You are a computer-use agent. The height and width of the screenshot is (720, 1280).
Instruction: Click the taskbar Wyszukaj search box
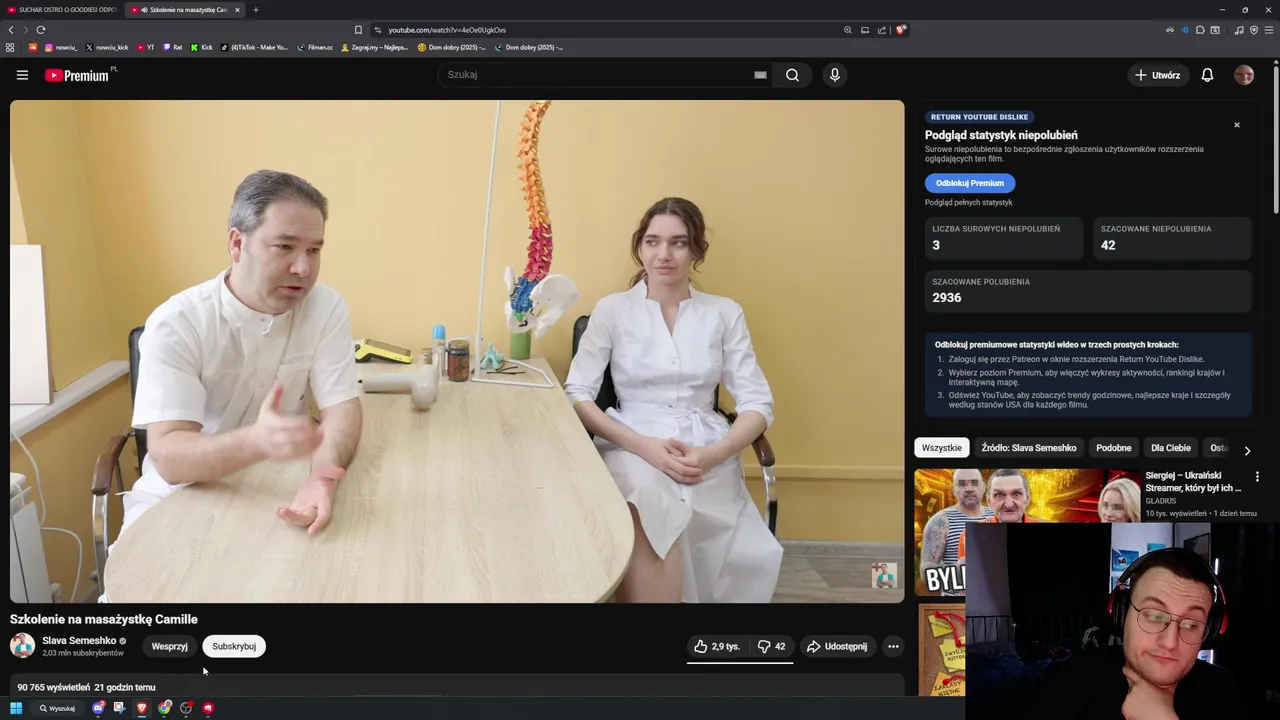click(57, 708)
